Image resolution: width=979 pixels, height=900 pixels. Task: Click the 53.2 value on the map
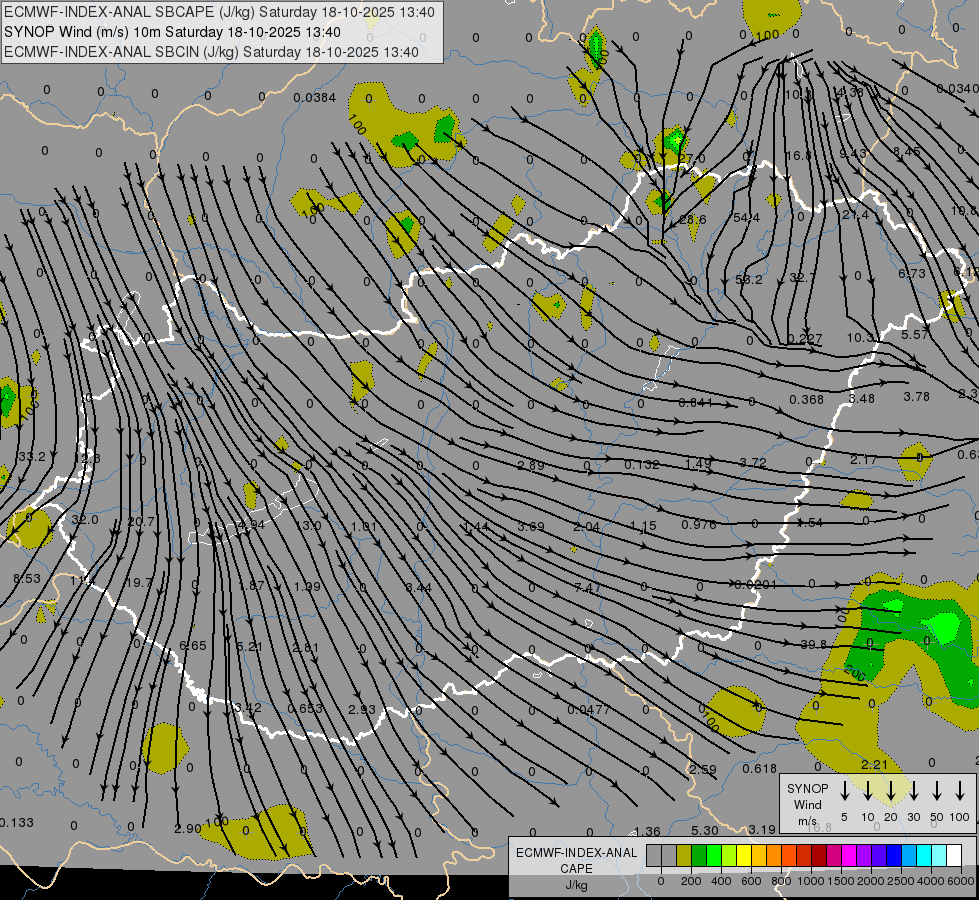749,279
